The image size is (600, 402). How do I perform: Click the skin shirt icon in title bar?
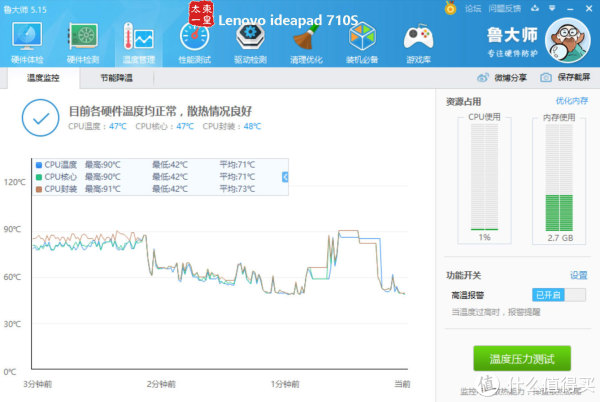click(x=535, y=8)
